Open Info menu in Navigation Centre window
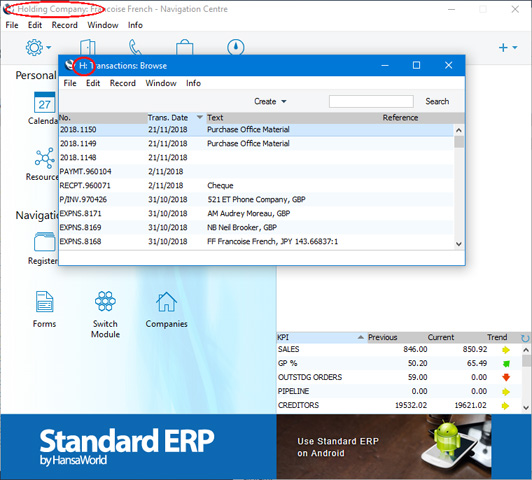 [135, 25]
